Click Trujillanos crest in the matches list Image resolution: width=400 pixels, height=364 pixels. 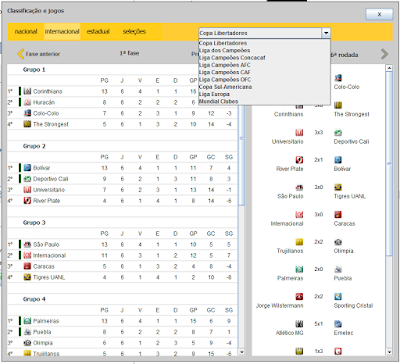point(299,242)
